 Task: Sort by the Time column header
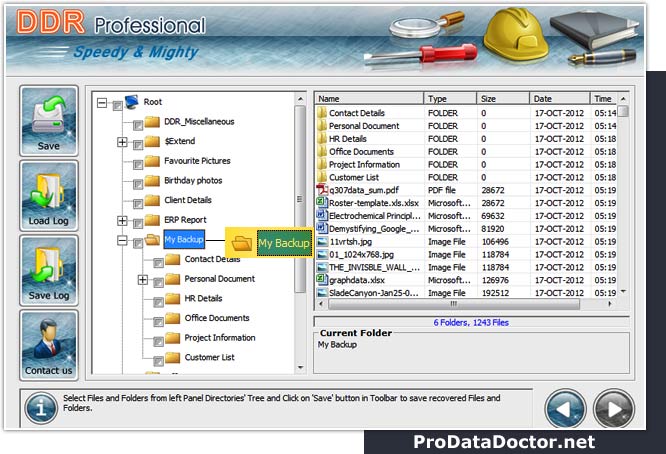pos(604,99)
